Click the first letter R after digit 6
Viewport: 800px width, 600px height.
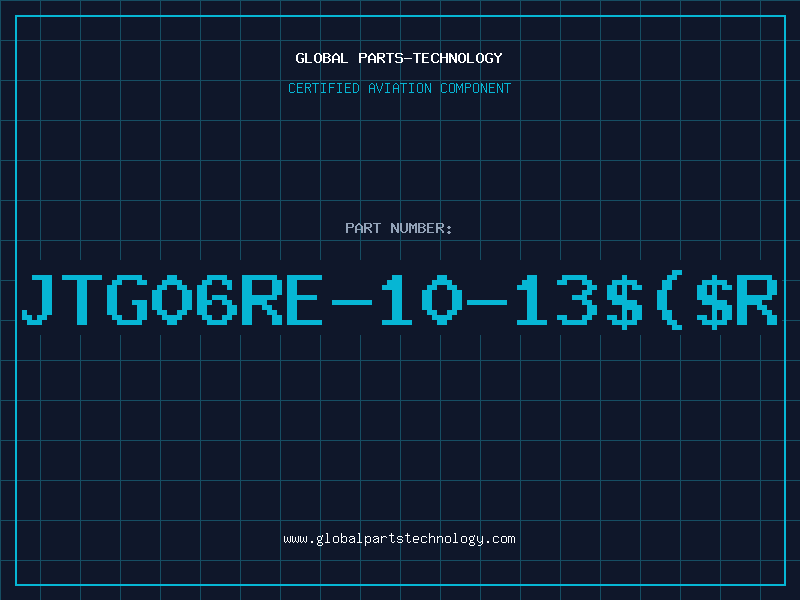(261, 300)
